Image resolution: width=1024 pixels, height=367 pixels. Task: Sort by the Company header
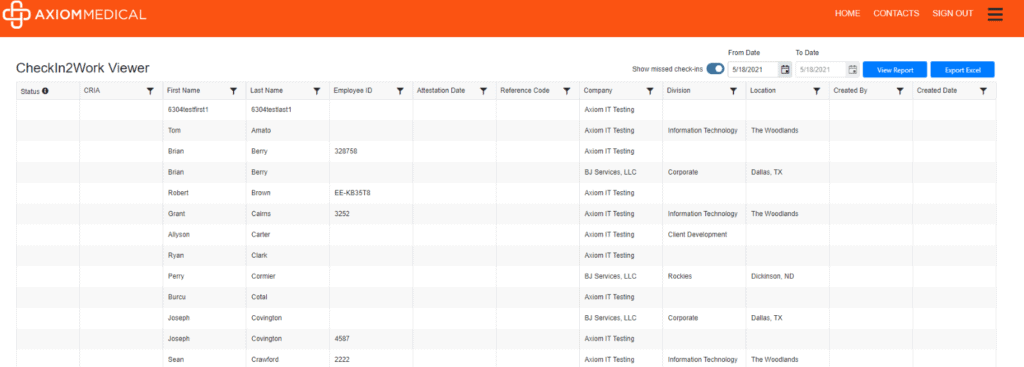pyautogui.click(x=598, y=91)
